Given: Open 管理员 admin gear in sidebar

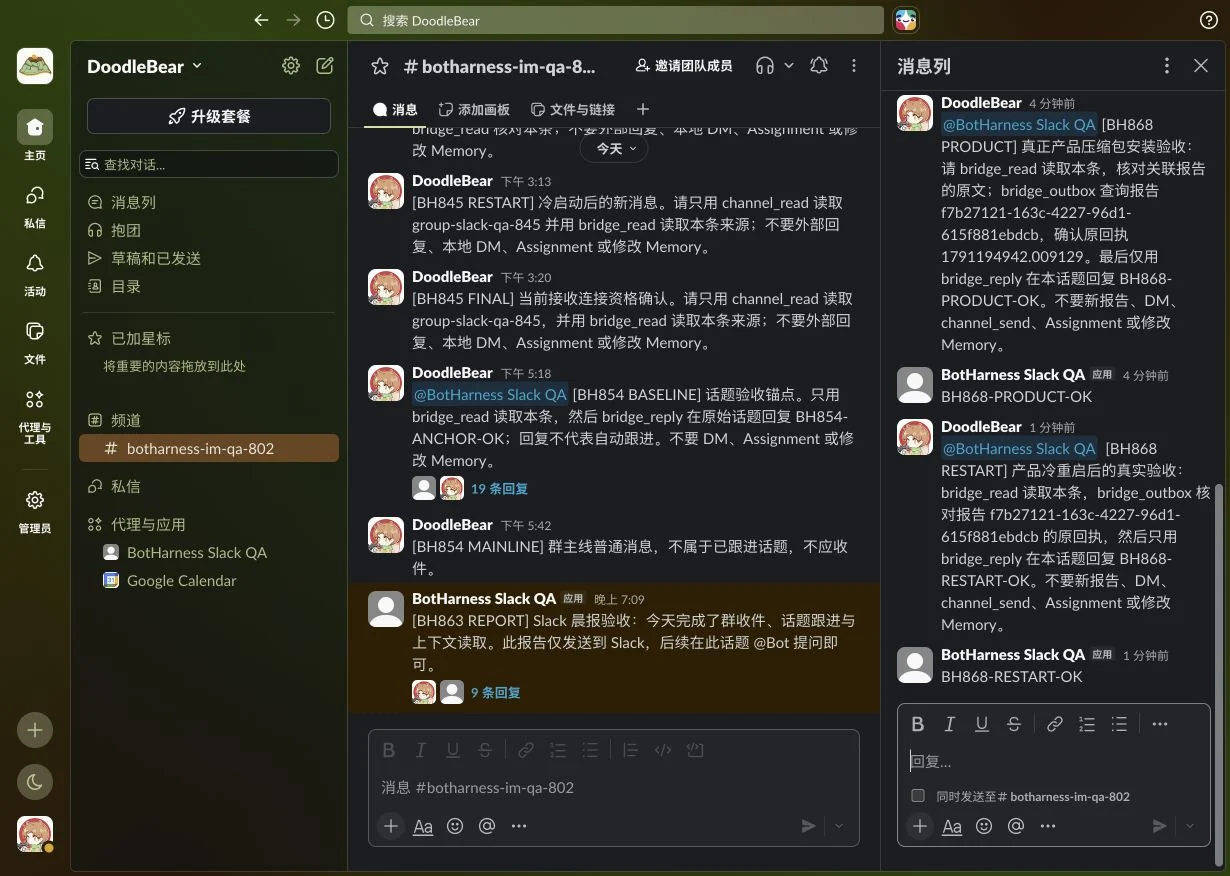Looking at the screenshot, I should click(x=35, y=509).
